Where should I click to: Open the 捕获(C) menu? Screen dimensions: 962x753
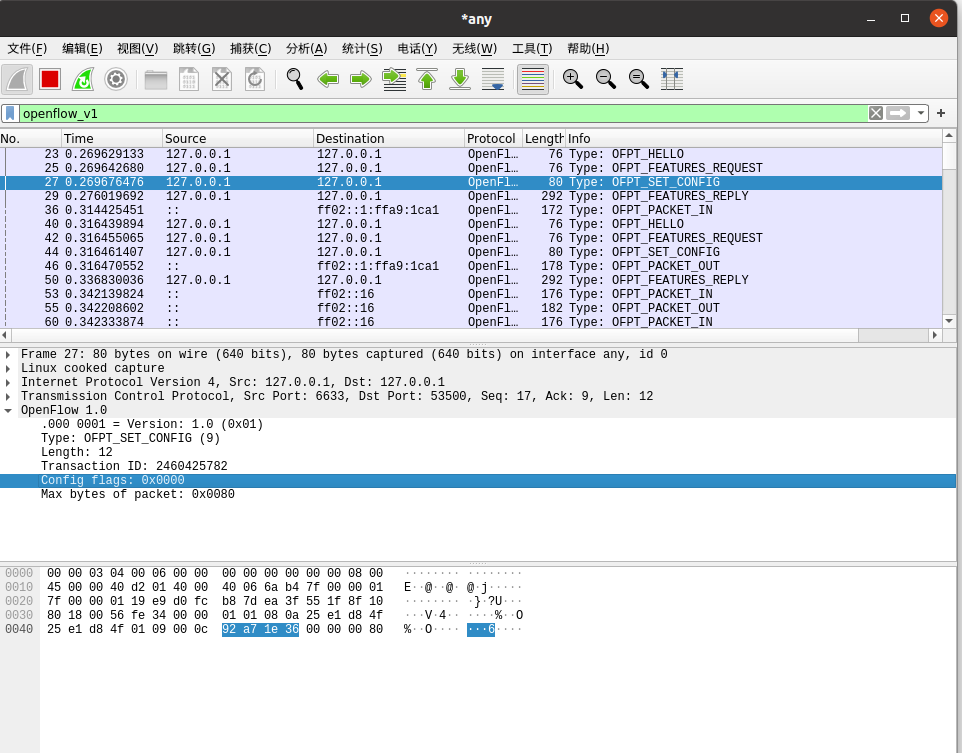point(250,48)
